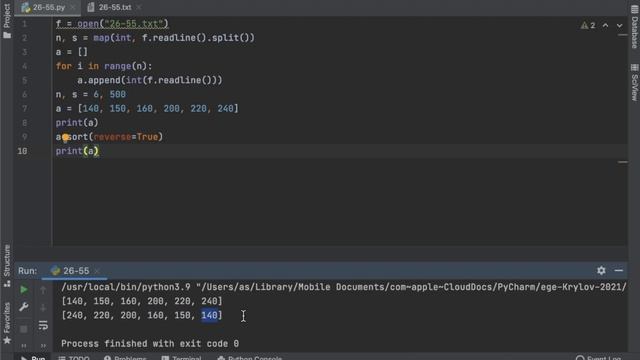Click line number 1 in gutter
This screenshot has width=640, height=360.
[24, 24]
